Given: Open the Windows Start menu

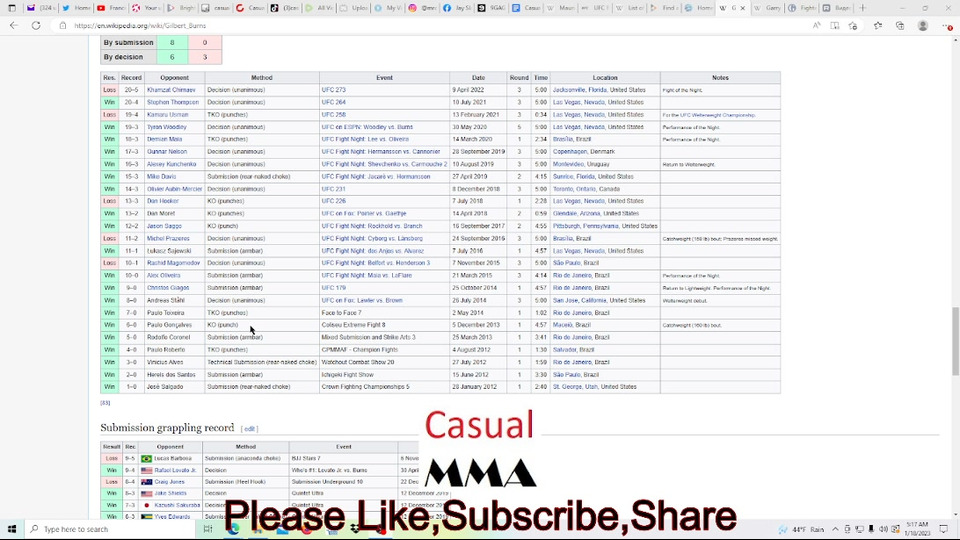Looking at the screenshot, I should [12, 529].
